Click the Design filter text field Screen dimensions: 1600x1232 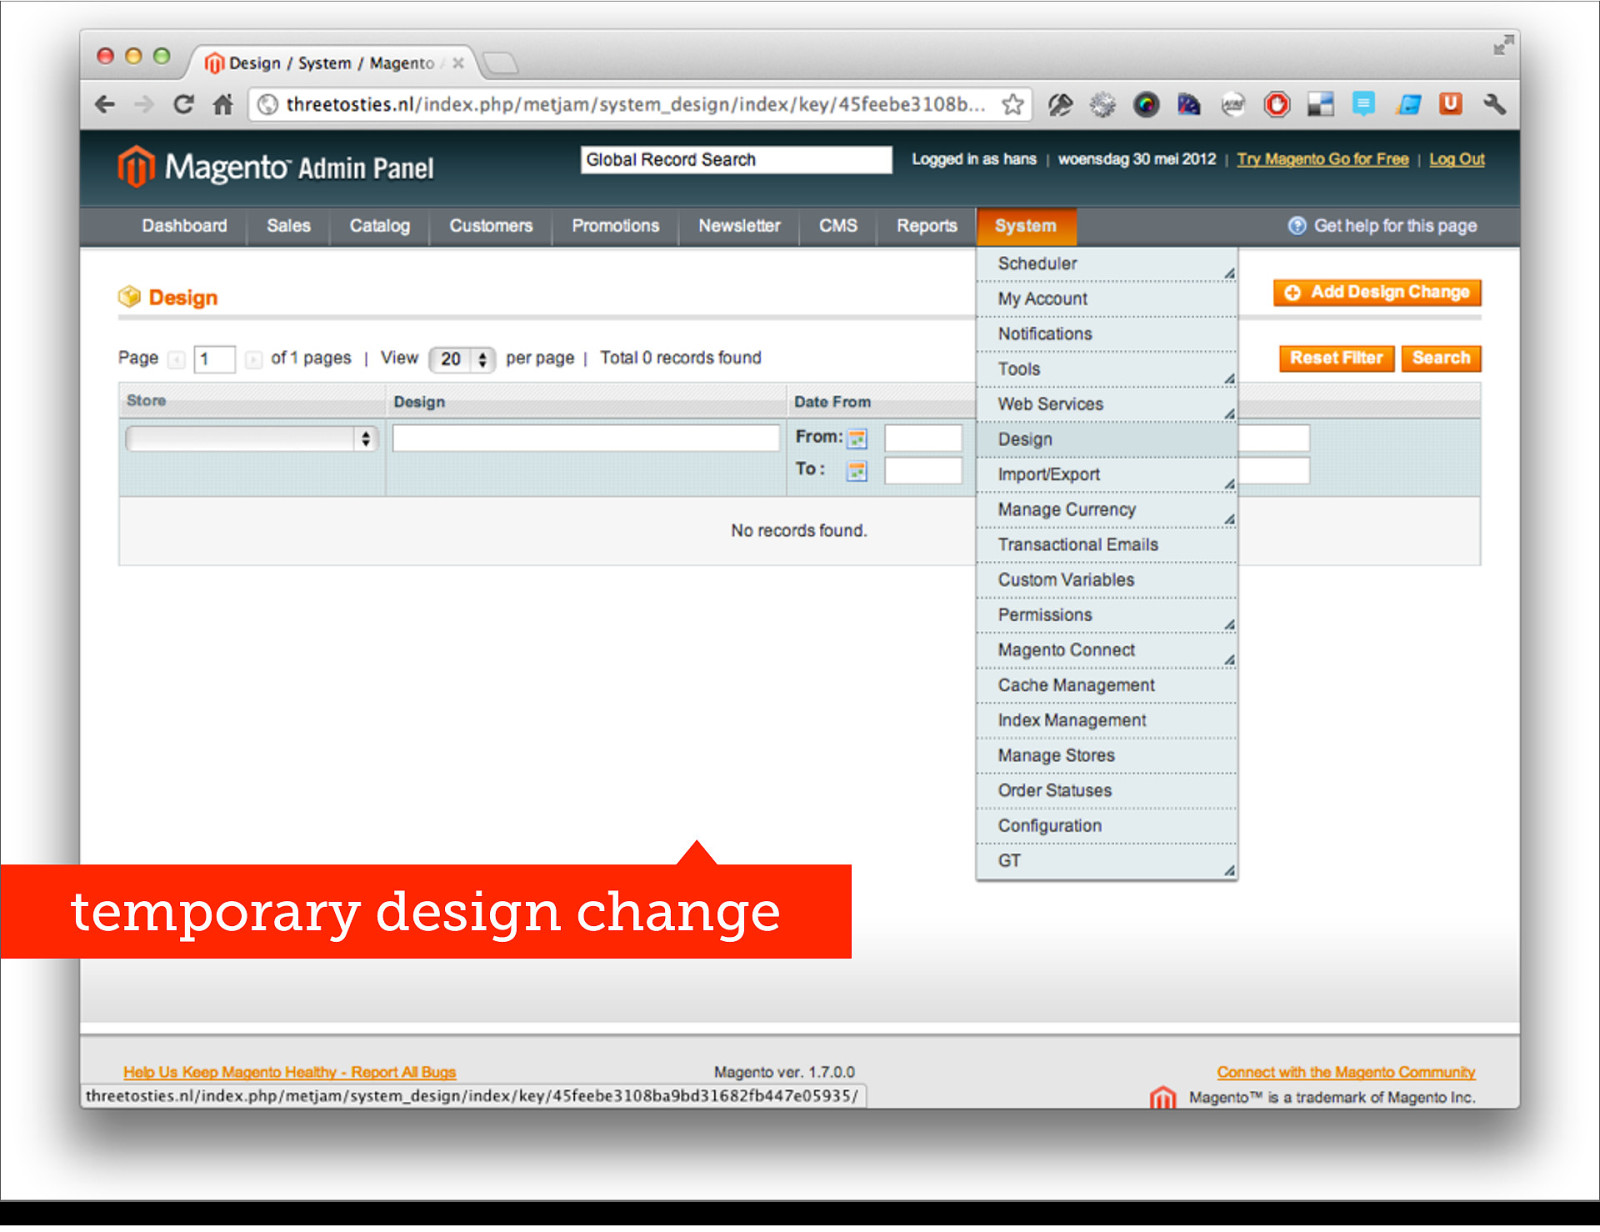point(586,438)
